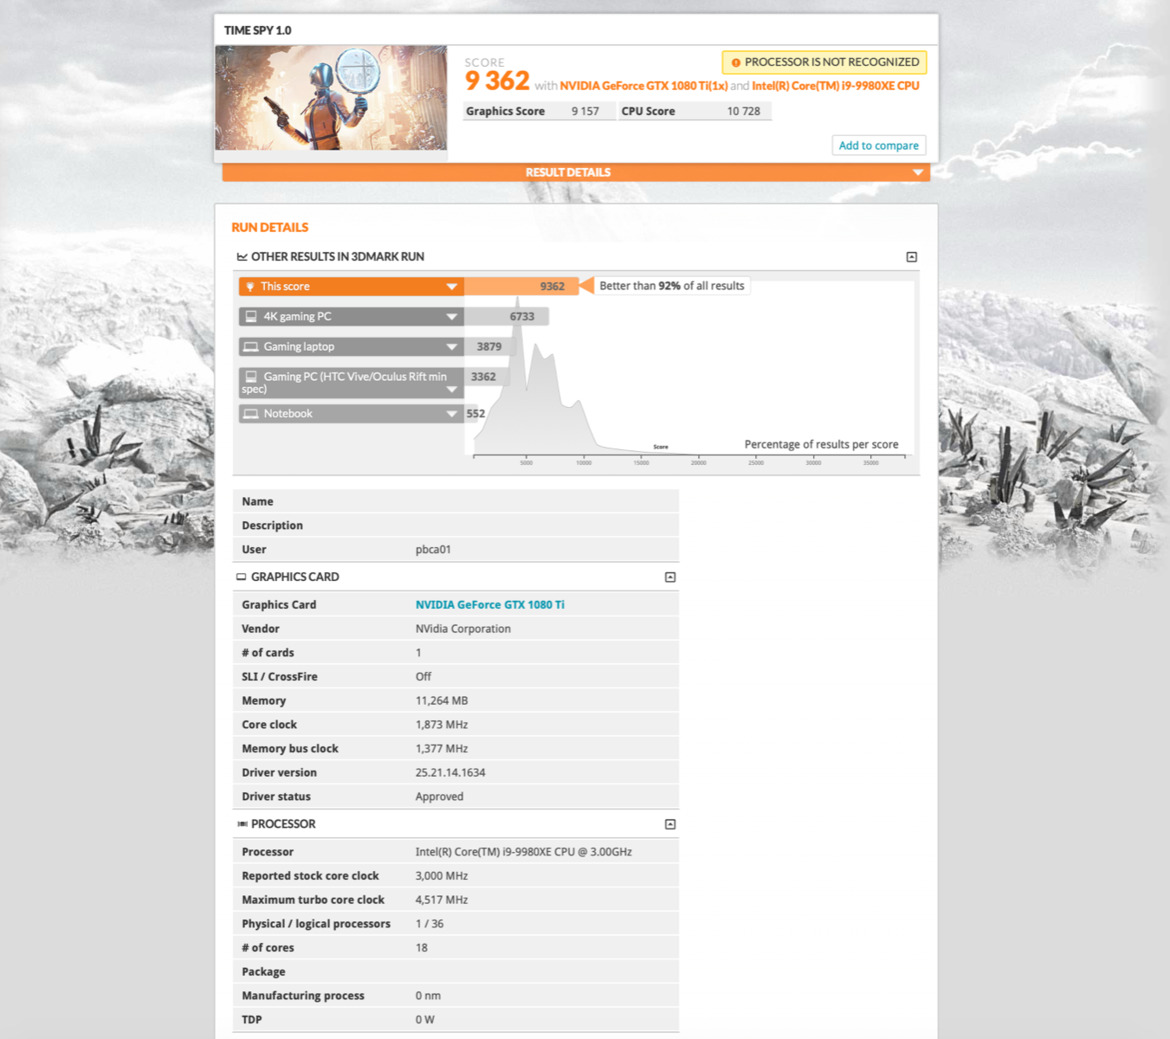
Task: Click the Processor is not recognized warning badge
Action: coord(825,62)
